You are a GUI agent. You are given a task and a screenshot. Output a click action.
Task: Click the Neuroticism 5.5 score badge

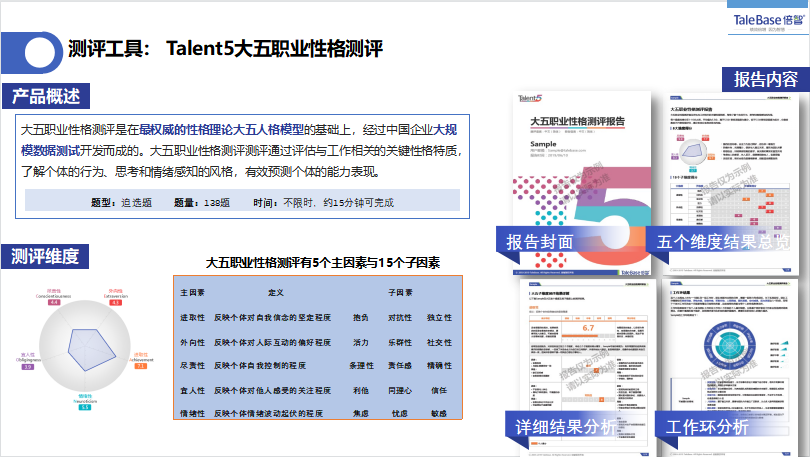tap(85, 407)
